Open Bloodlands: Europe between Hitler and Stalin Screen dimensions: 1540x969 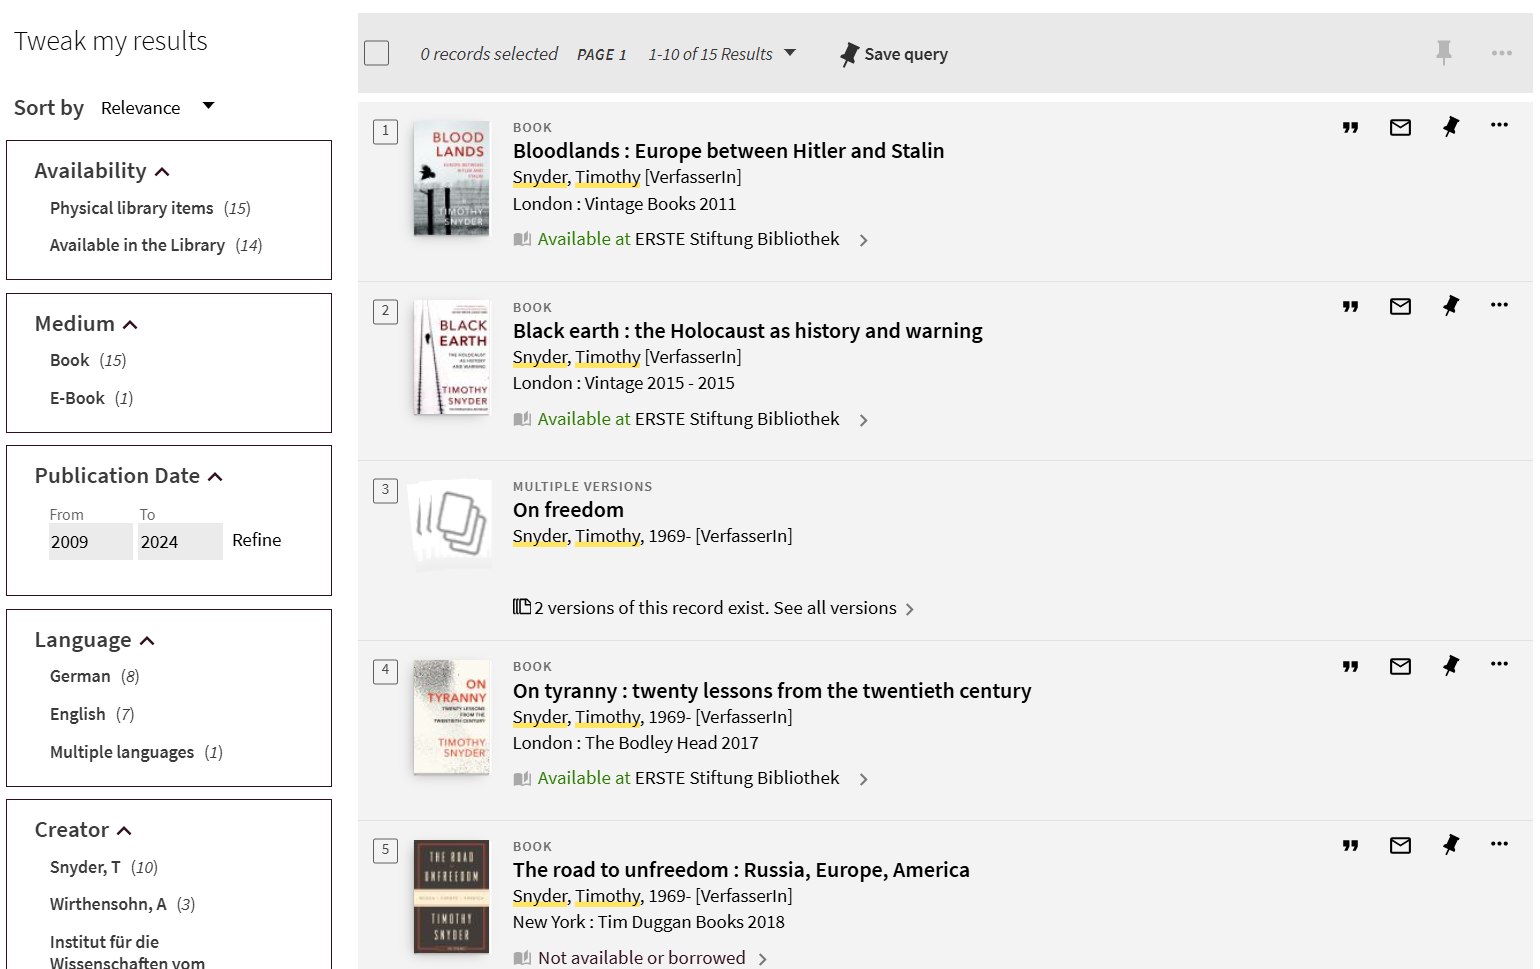(x=728, y=151)
